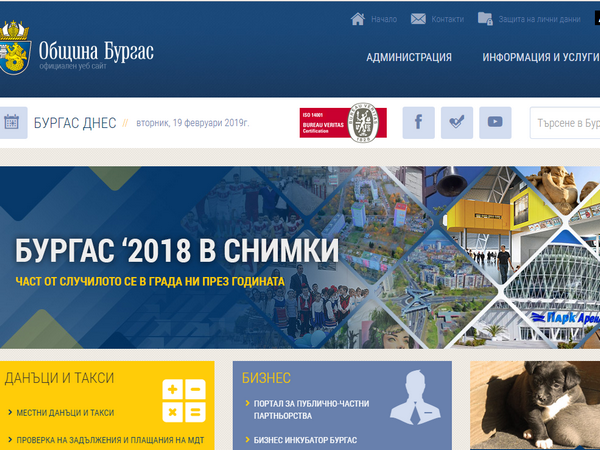Image resolution: width=600 pixels, height=450 pixels.
Task: Open Проверка на задължения и плащания link
Action: pos(110,440)
